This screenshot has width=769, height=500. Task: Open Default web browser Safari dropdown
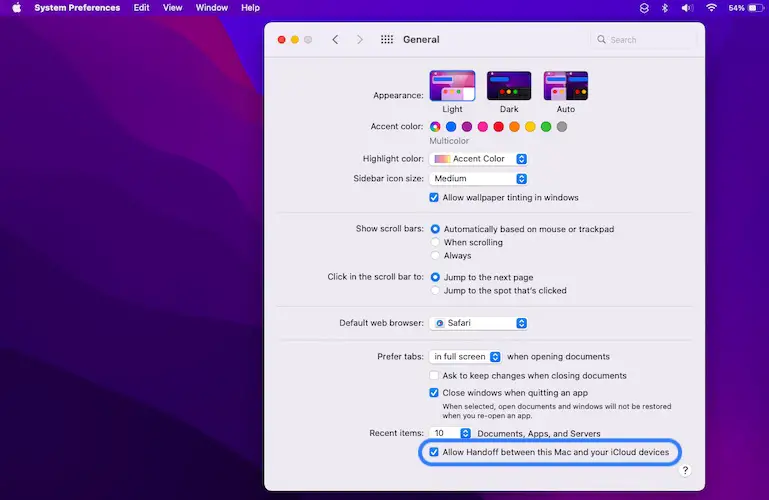(478, 324)
